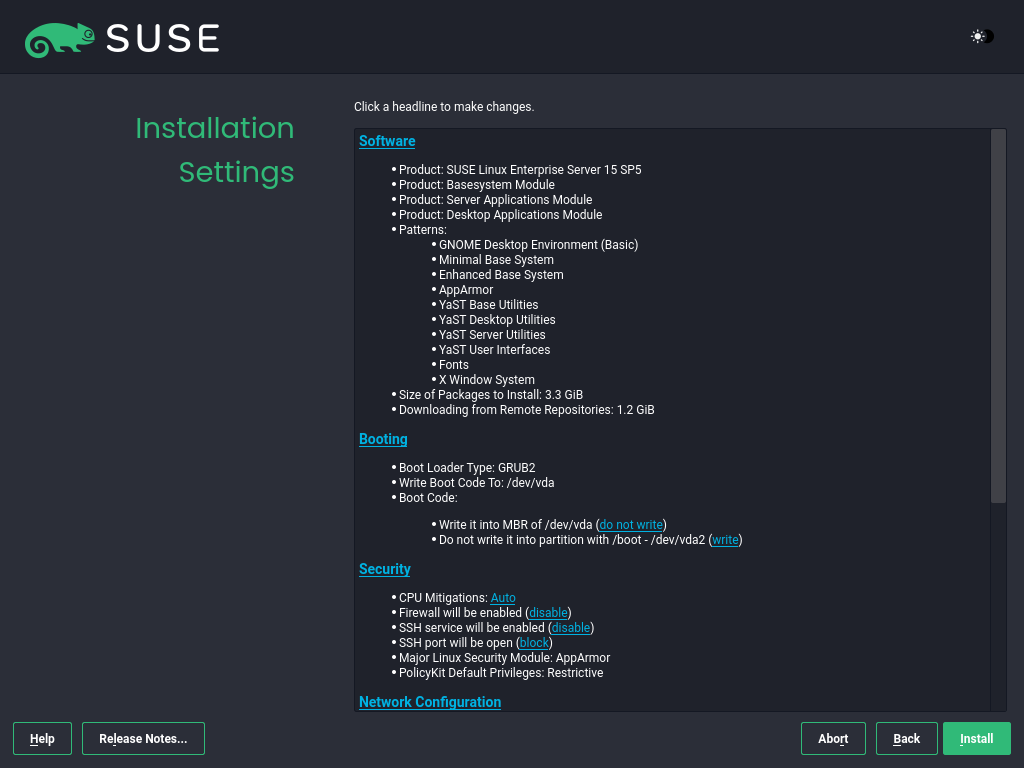The image size is (1024, 768).
Task: Open the Booting settings headline
Action: click(382, 439)
